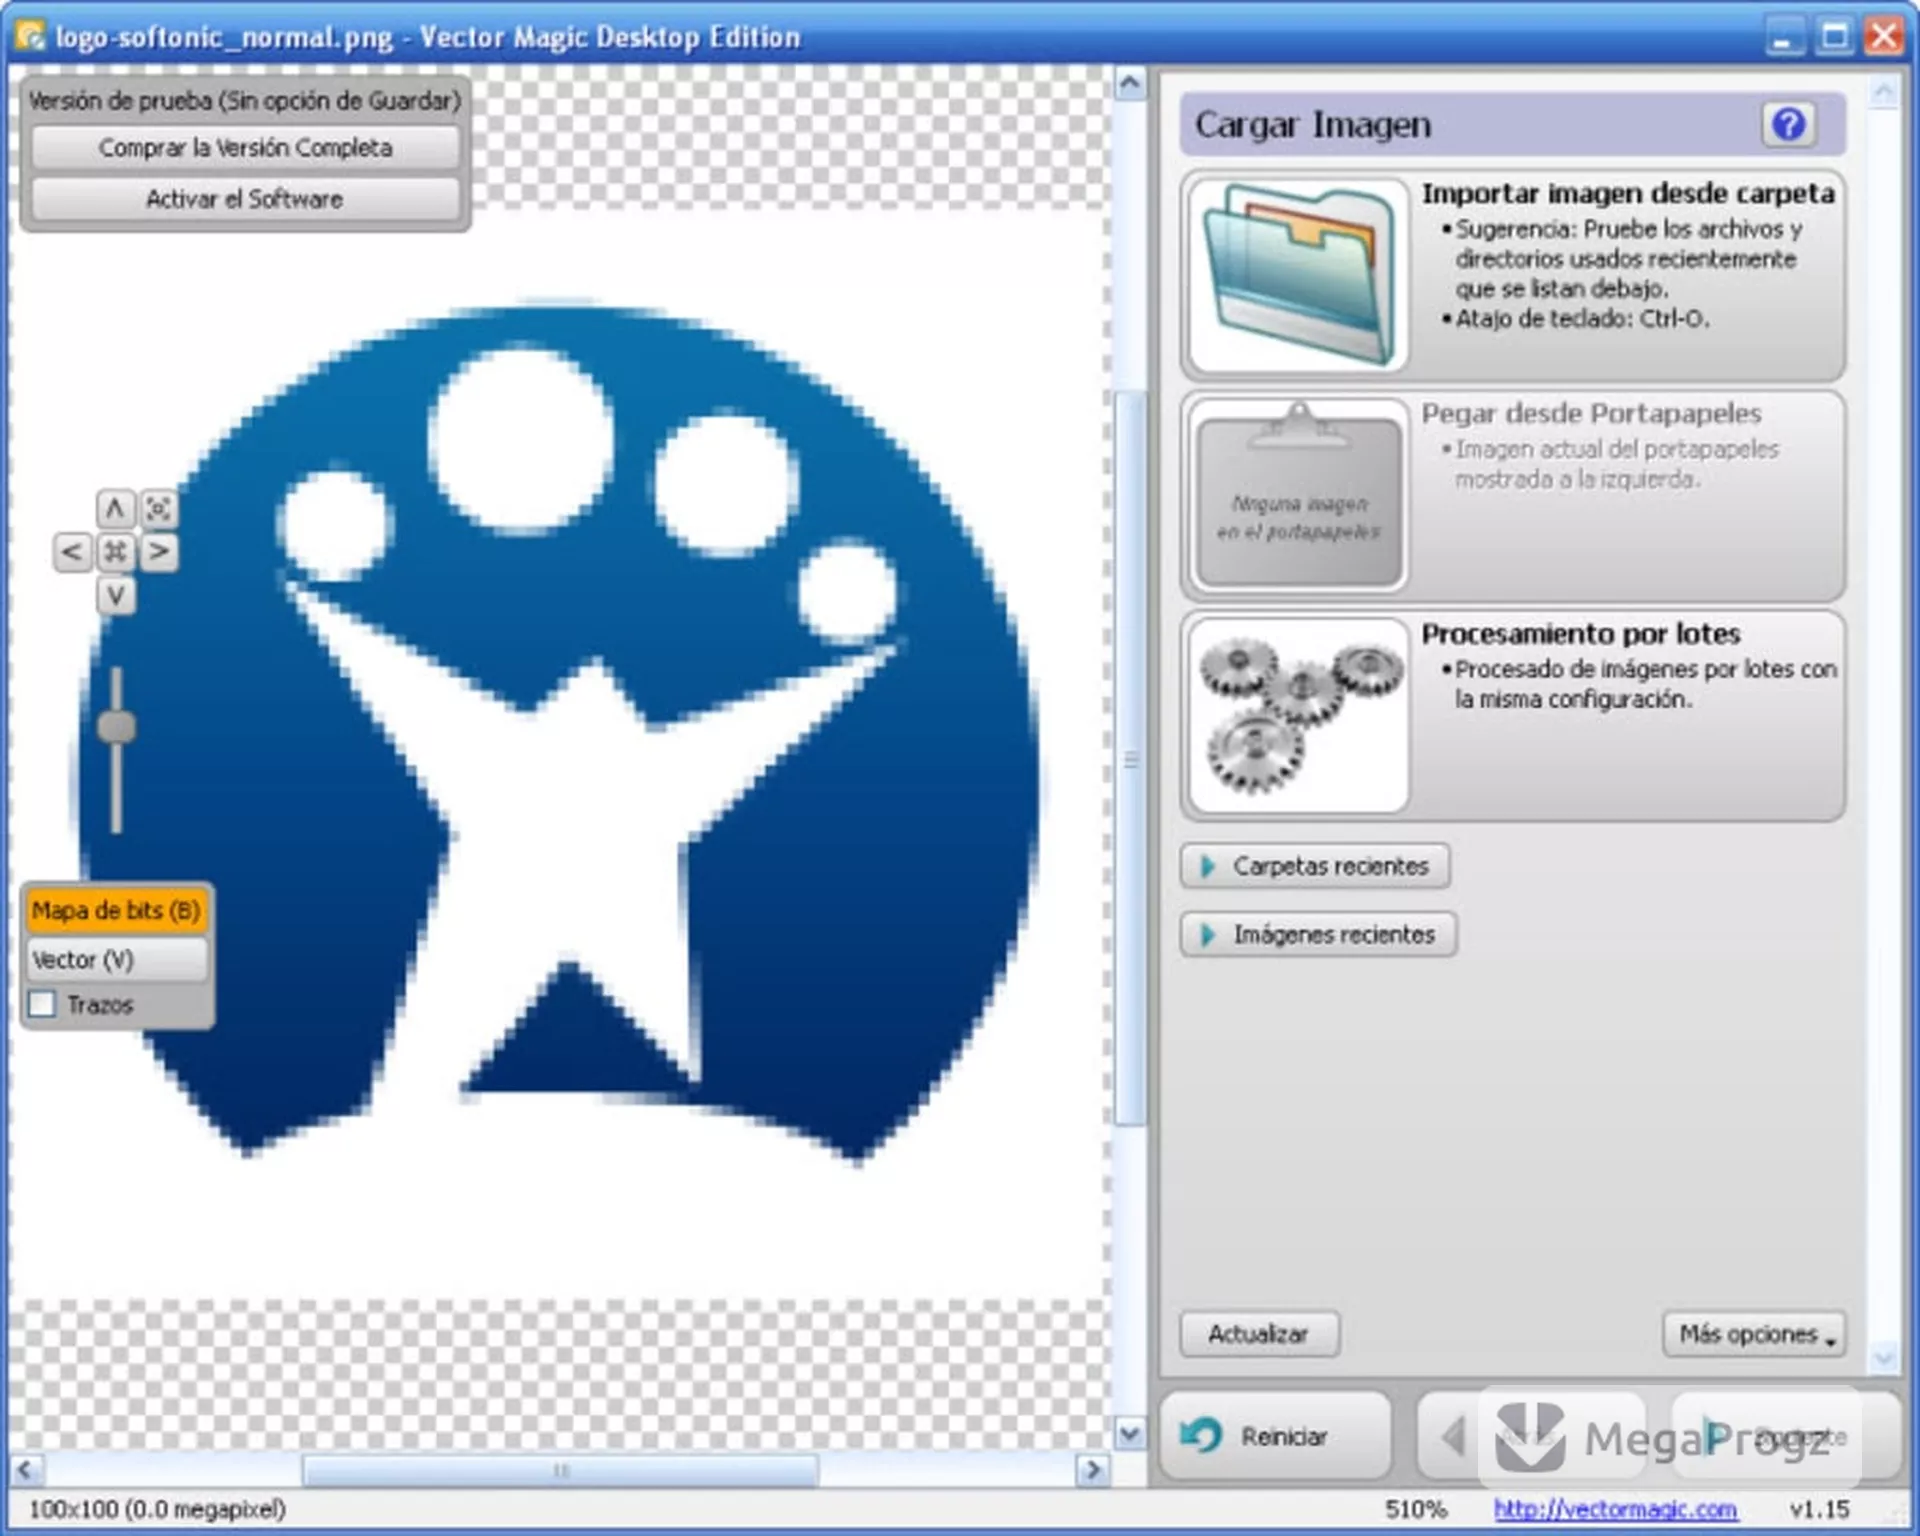Open the vectormagic.com link
Image resolution: width=1920 pixels, height=1536 pixels.
click(x=1615, y=1509)
